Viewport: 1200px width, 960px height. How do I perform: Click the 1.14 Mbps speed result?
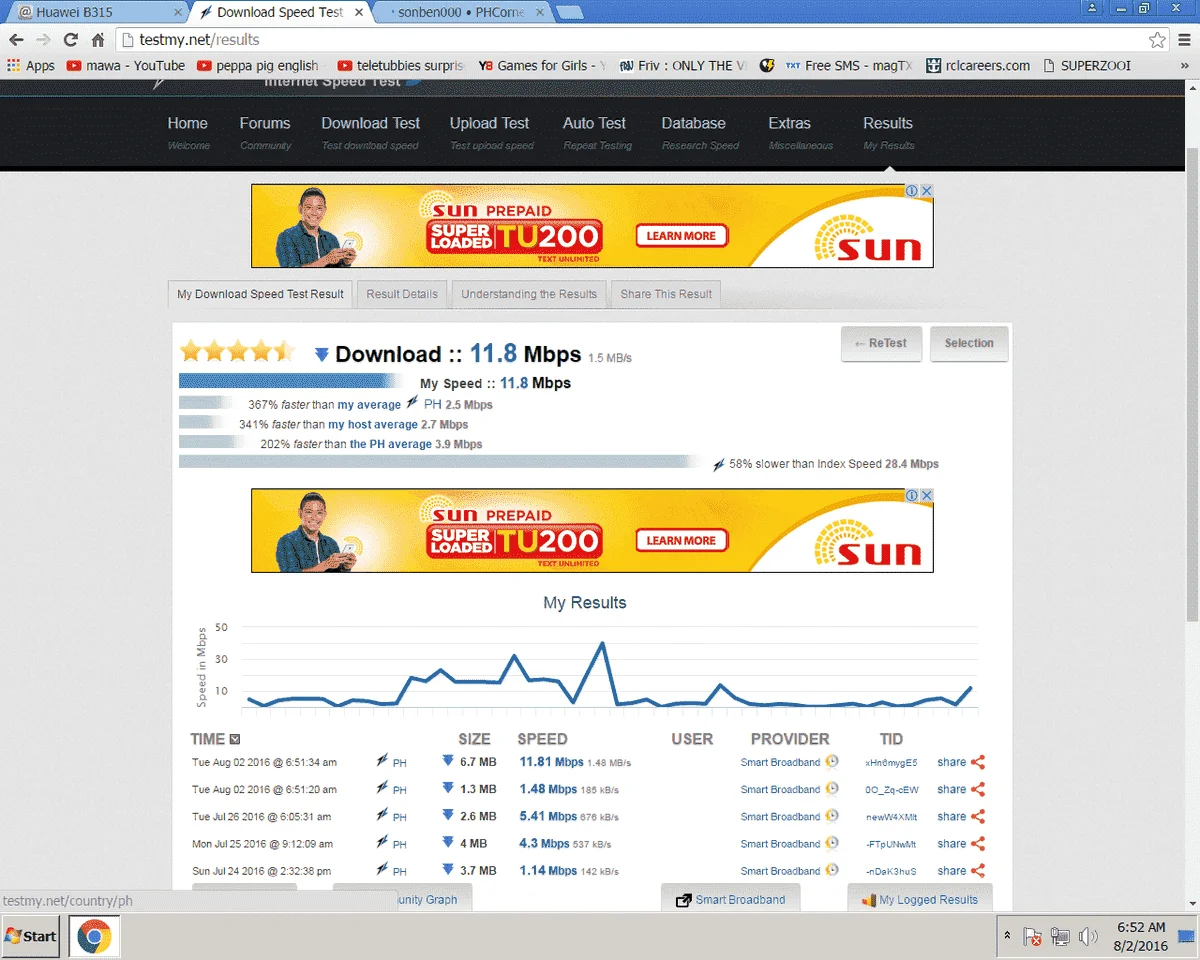[548, 870]
